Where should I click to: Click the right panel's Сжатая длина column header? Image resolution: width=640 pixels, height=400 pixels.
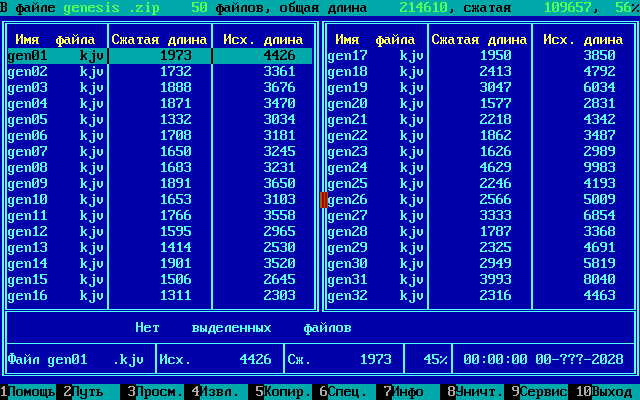(x=479, y=40)
